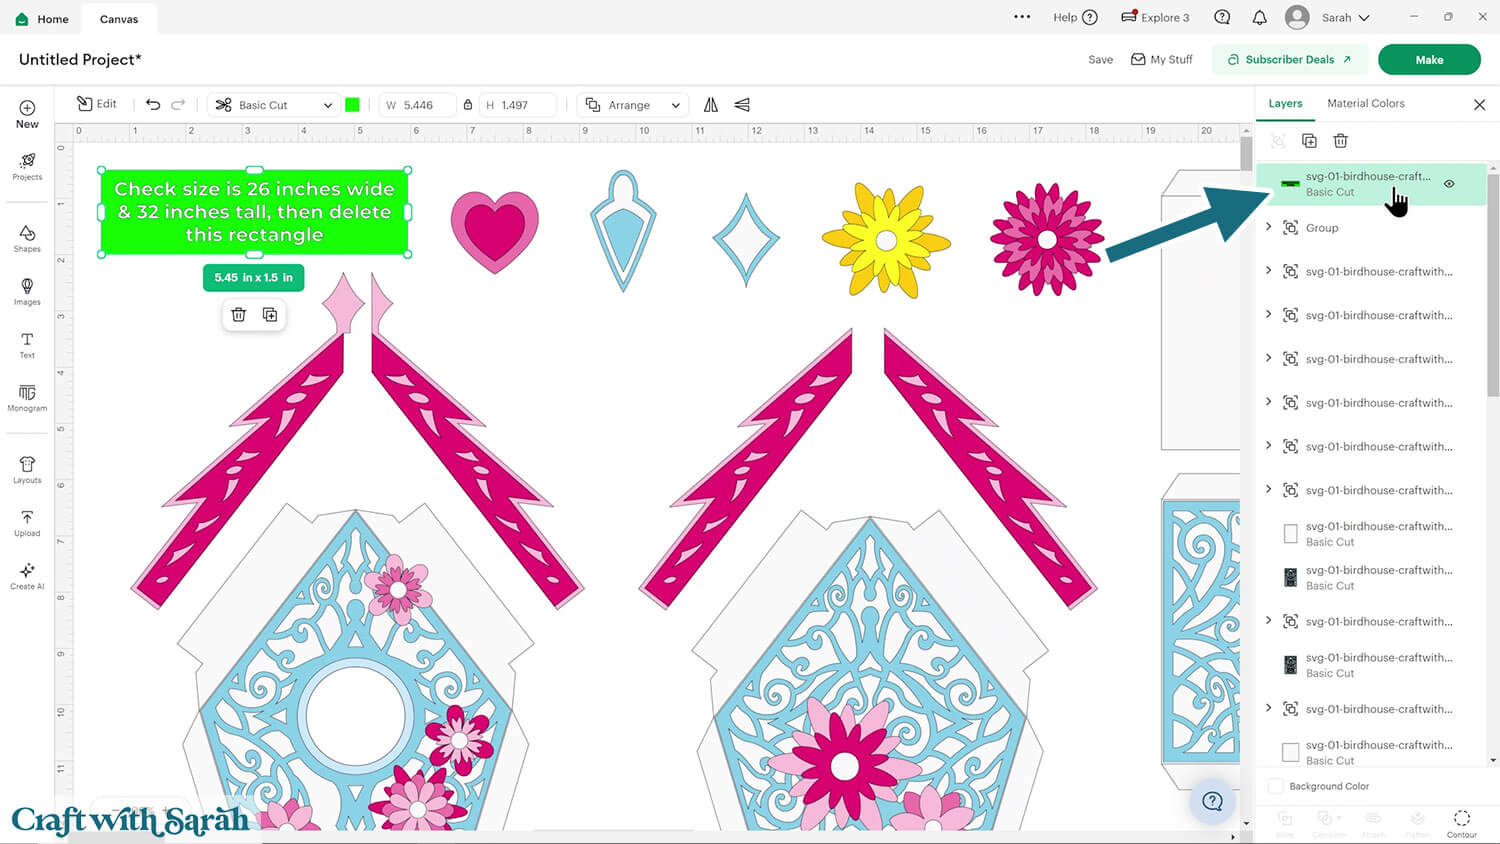Select the green instruction rectangle on canvas

tap(255, 212)
